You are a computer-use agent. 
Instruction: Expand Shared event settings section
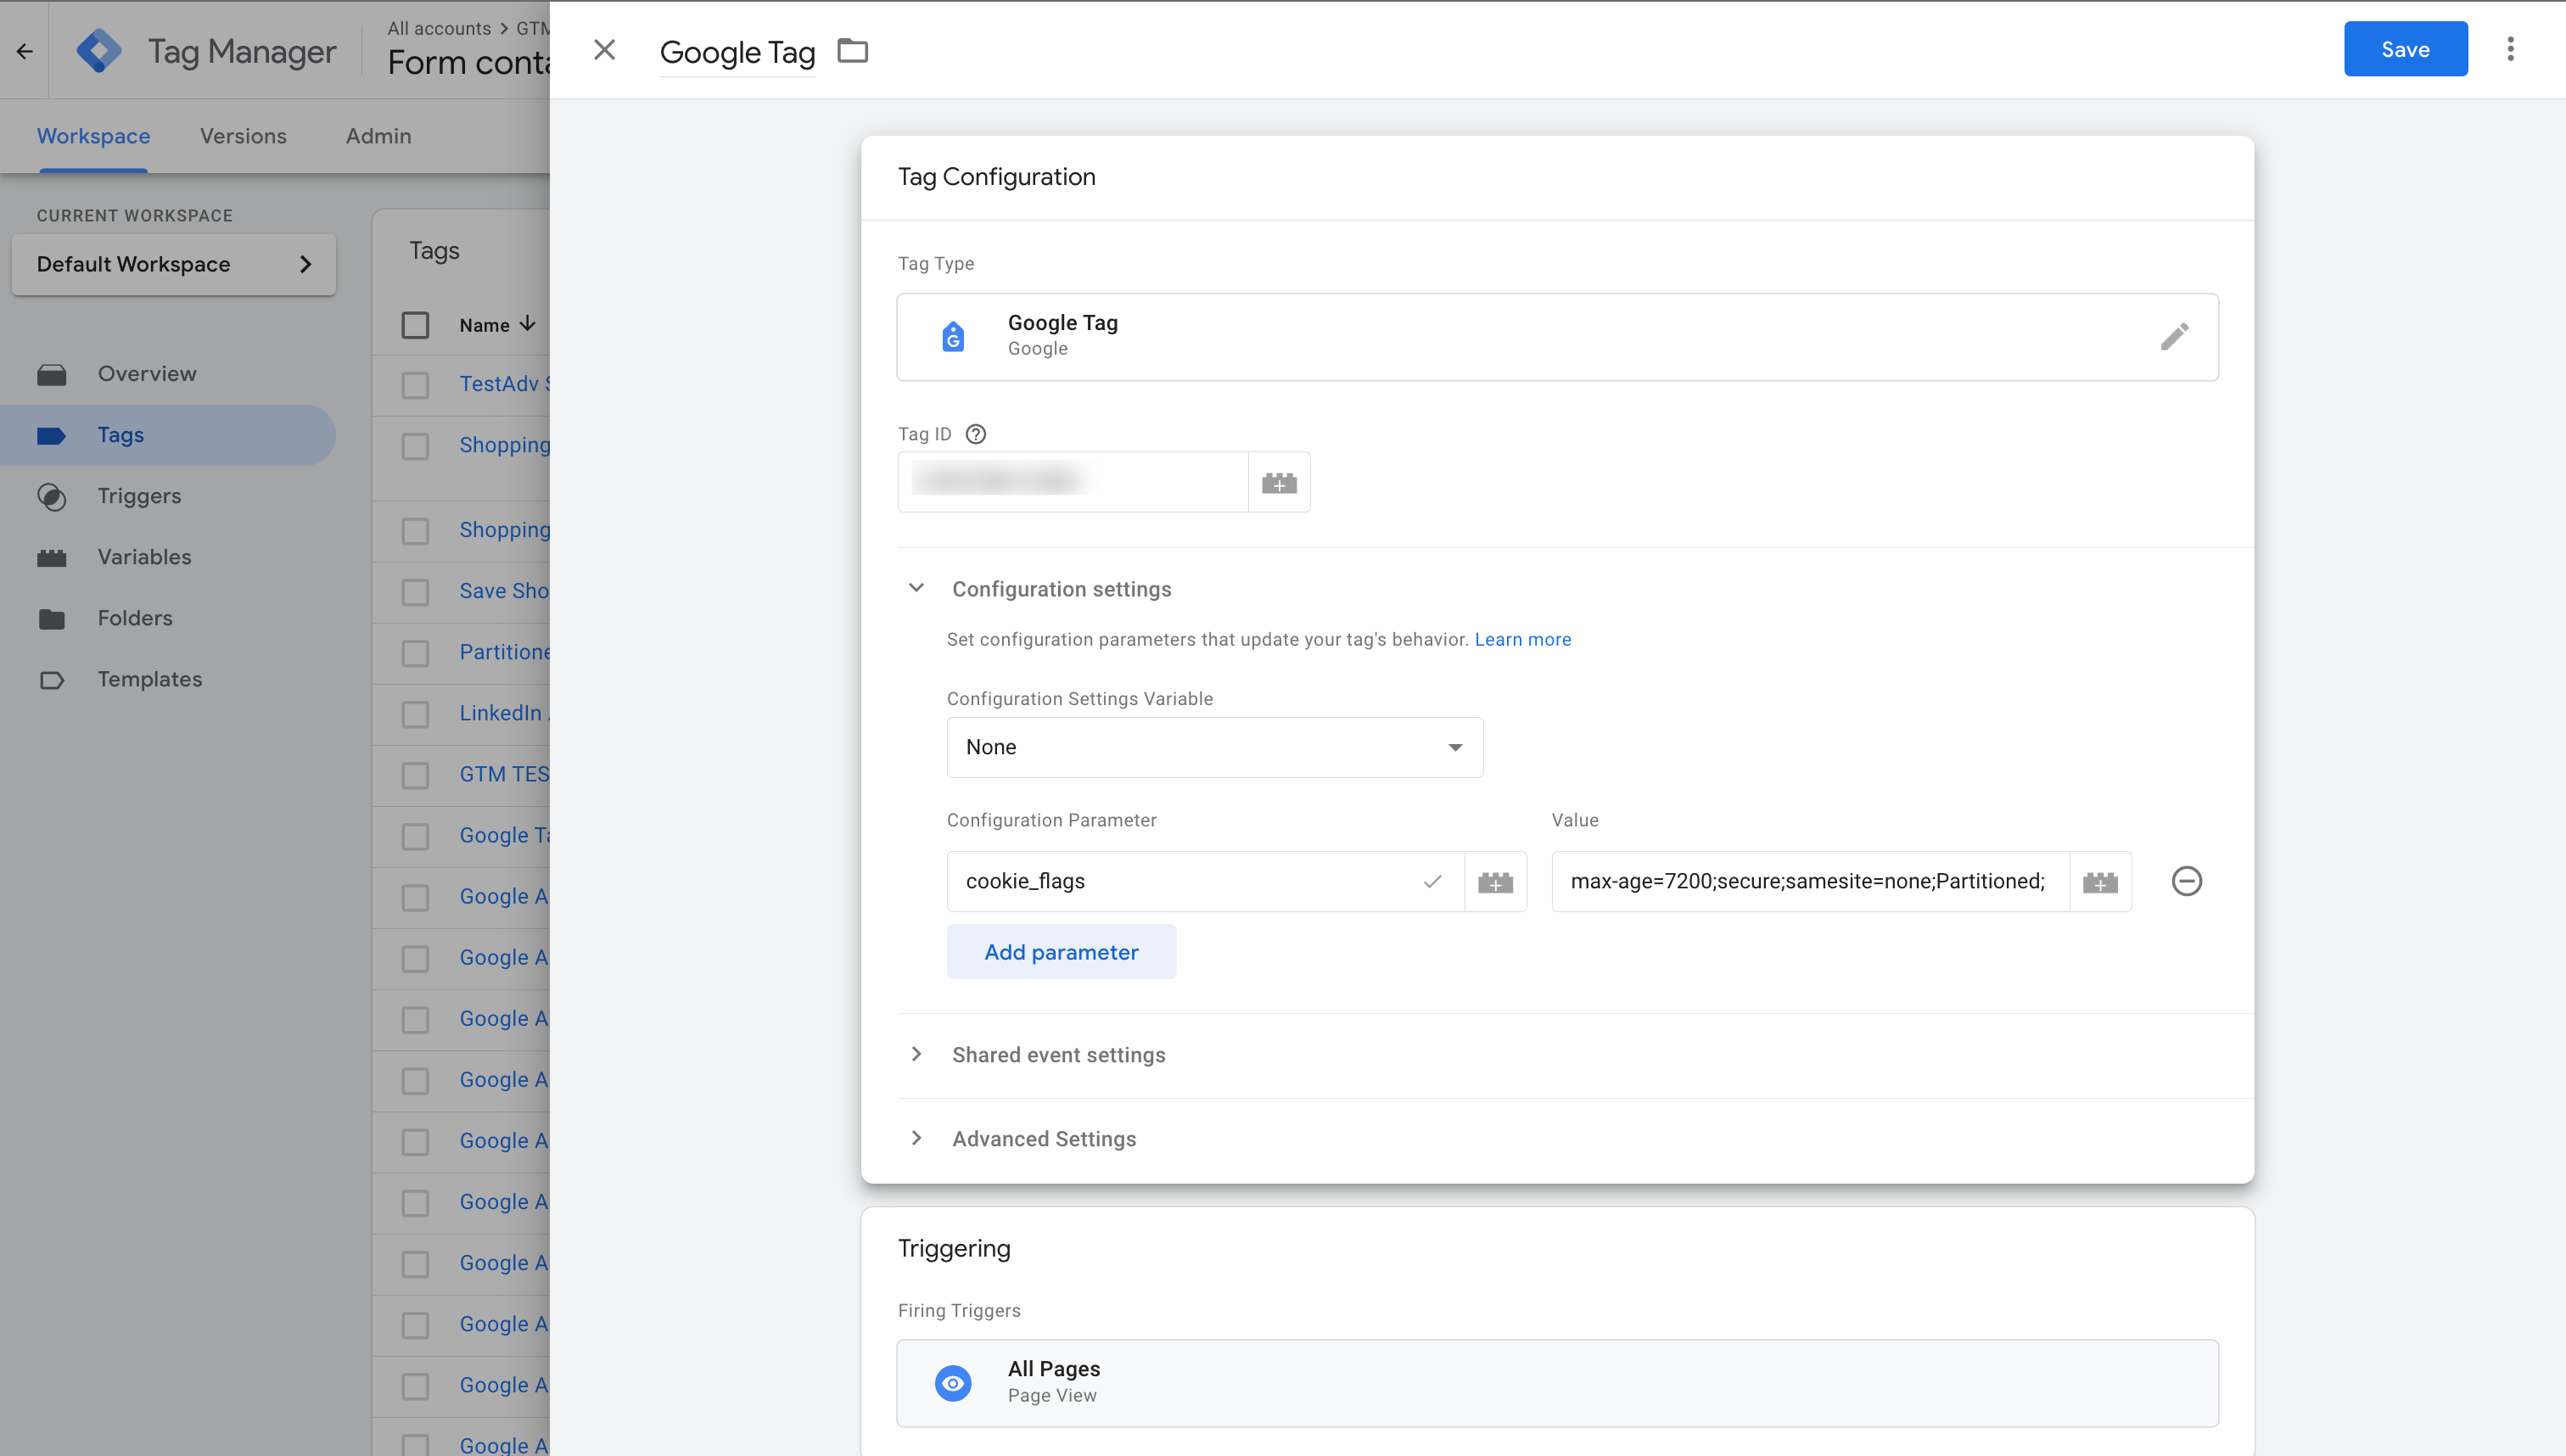1058,1055
